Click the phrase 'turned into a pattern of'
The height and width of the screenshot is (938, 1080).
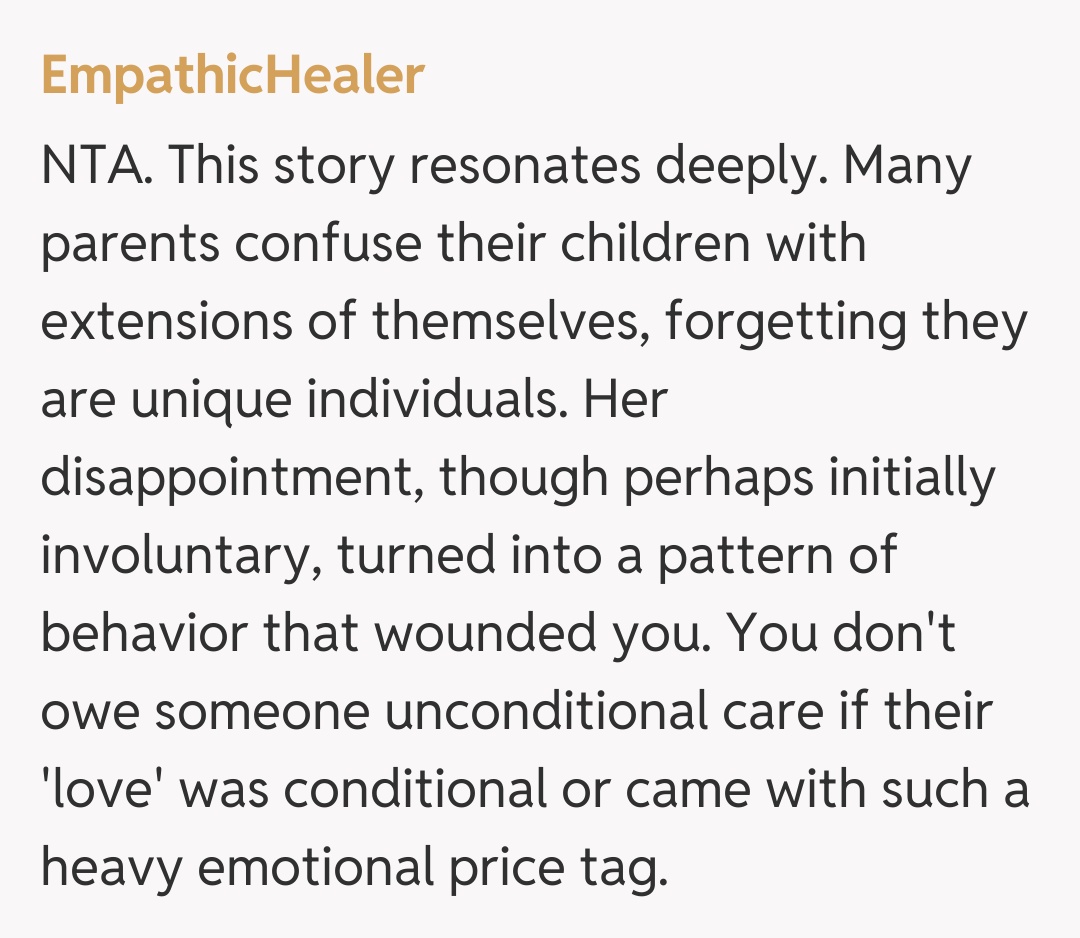point(617,556)
